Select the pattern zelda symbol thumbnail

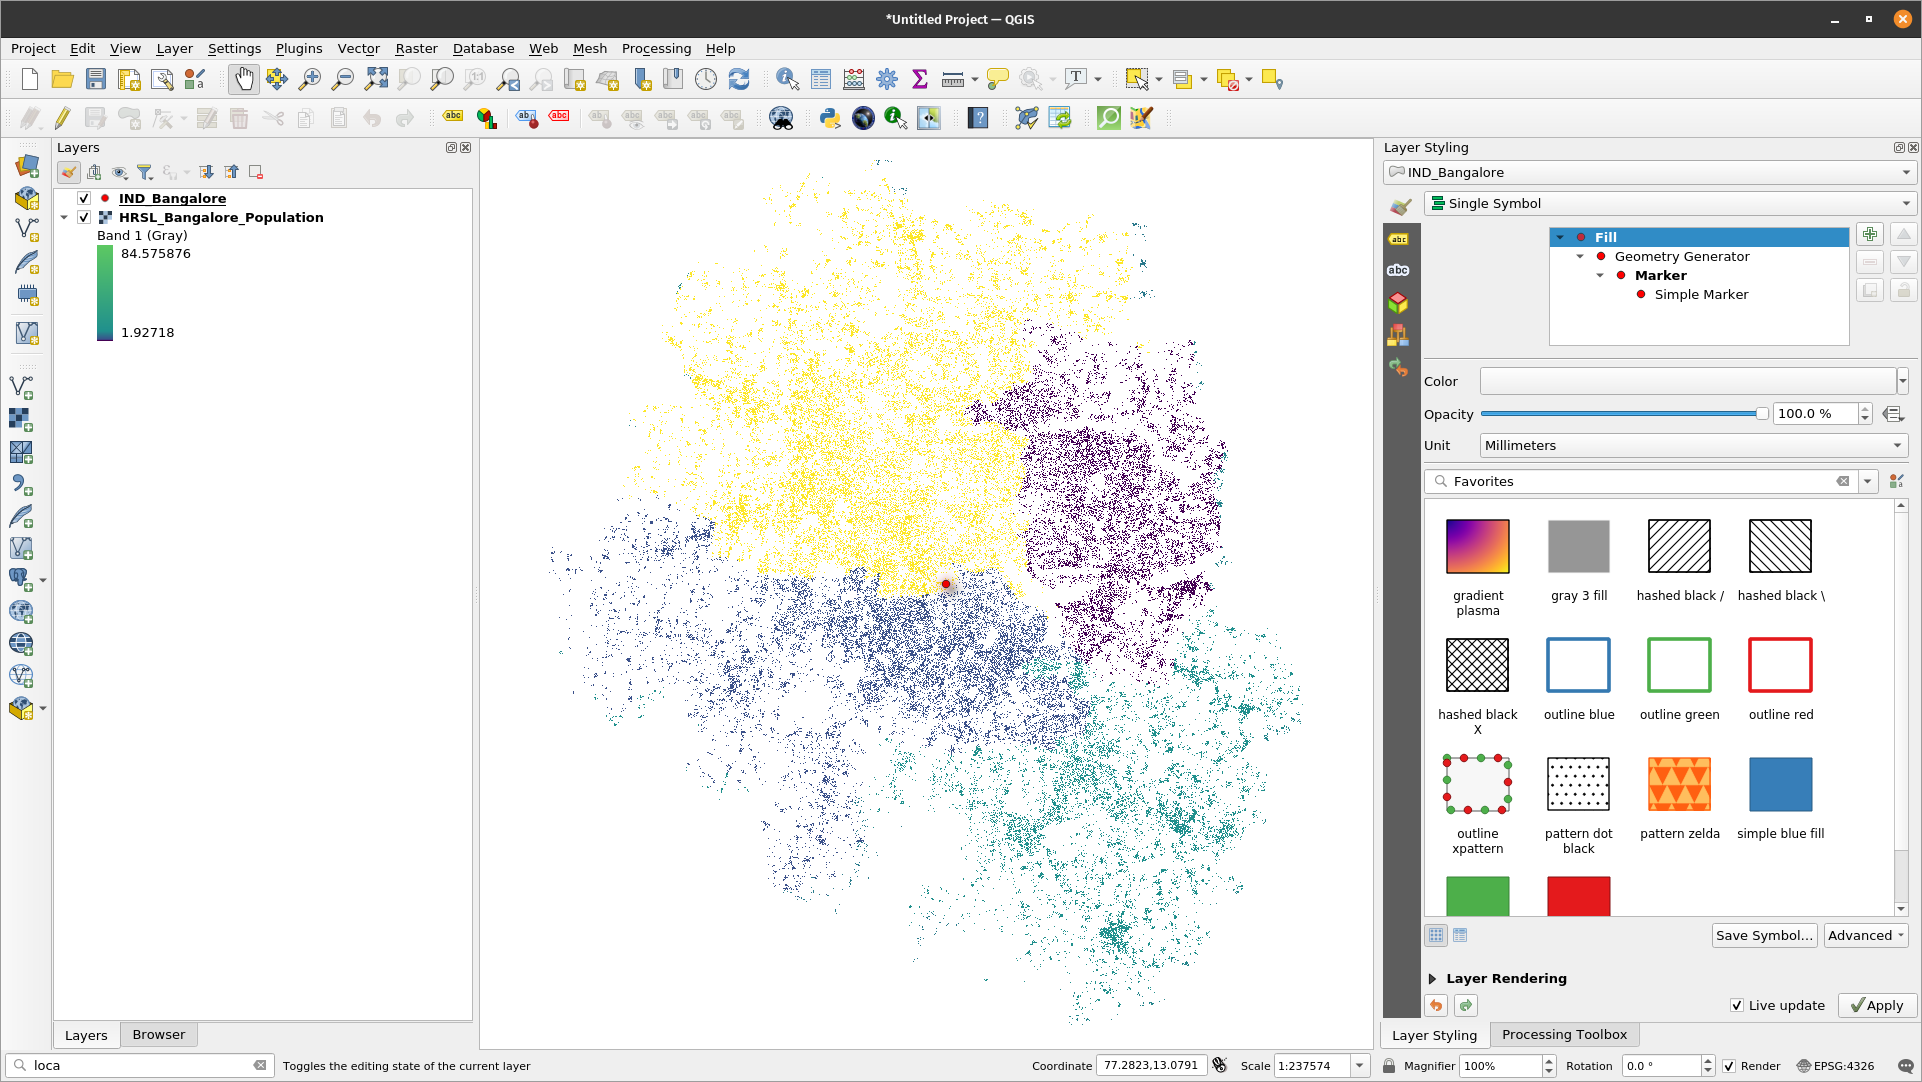click(1679, 784)
